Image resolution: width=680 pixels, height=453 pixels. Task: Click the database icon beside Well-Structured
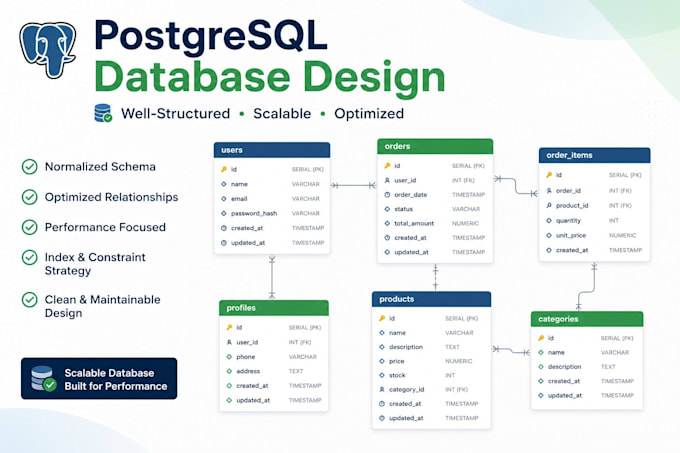click(x=103, y=113)
